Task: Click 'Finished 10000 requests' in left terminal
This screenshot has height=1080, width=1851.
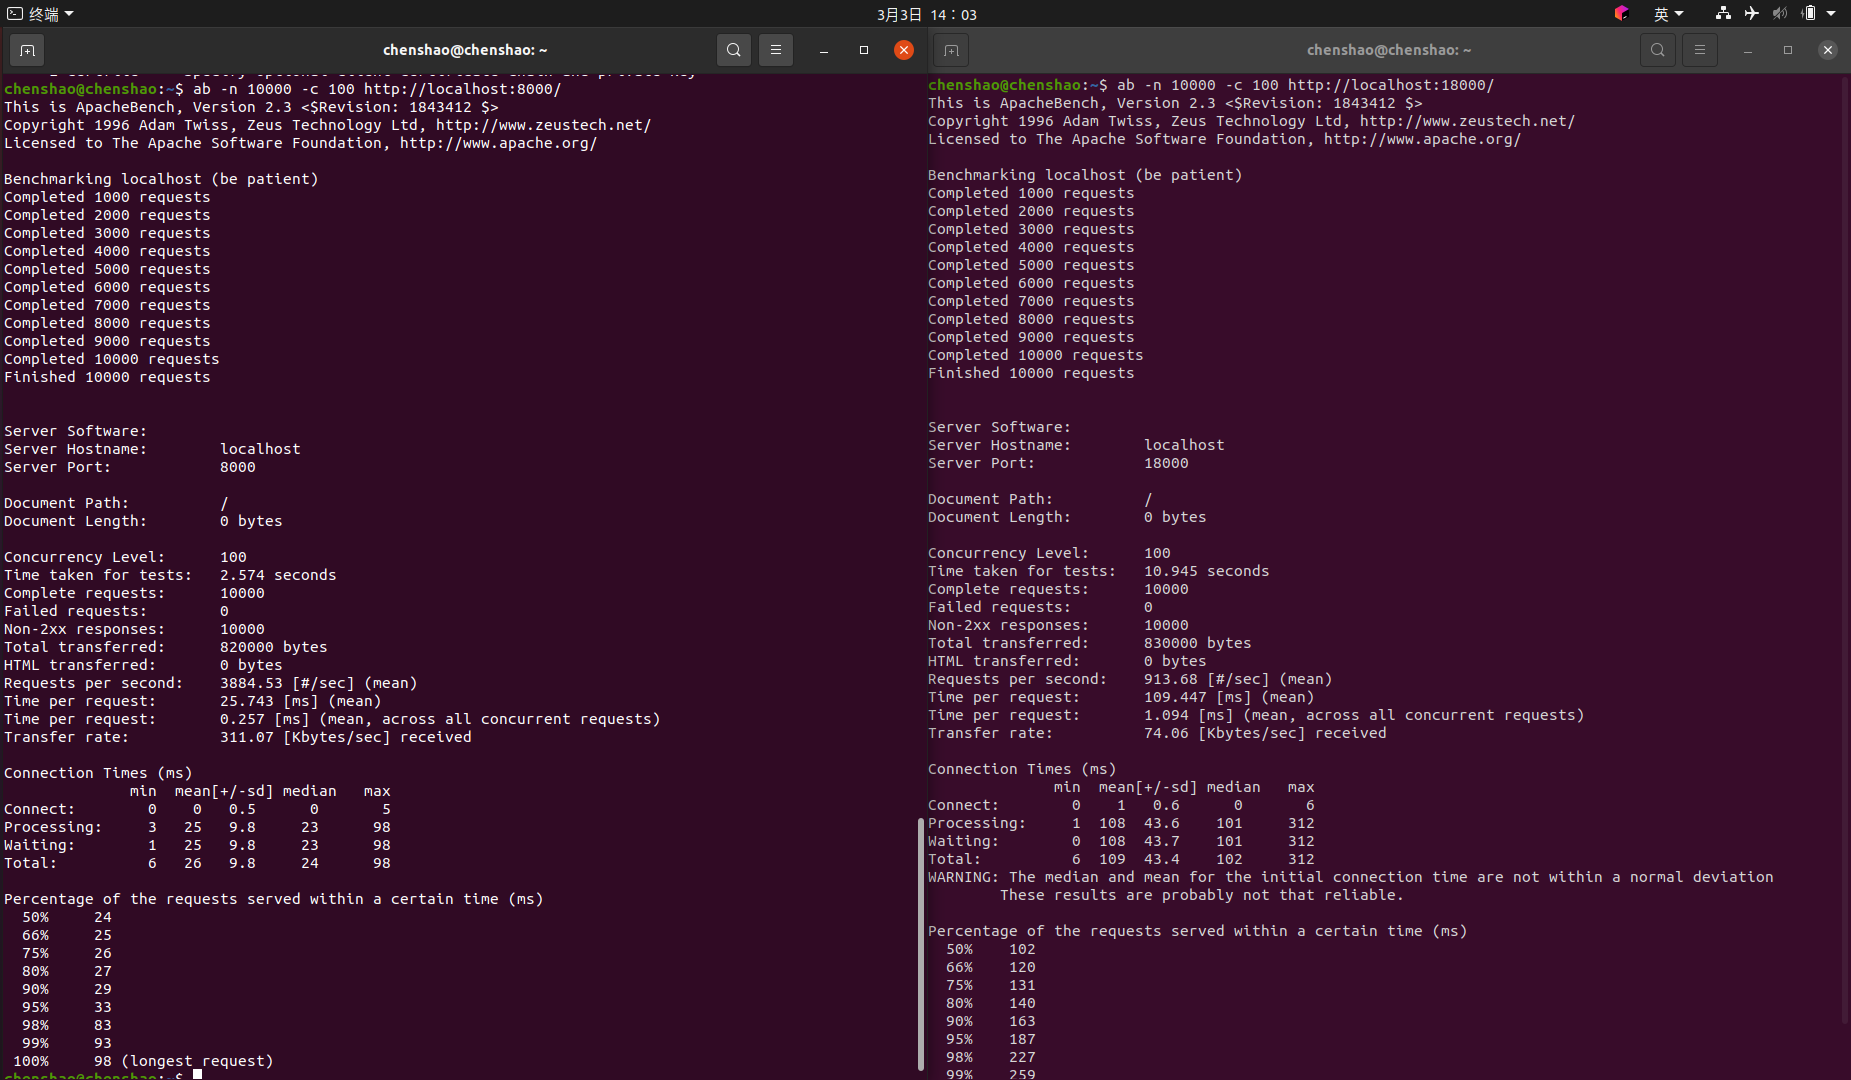Action: tap(107, 377)
